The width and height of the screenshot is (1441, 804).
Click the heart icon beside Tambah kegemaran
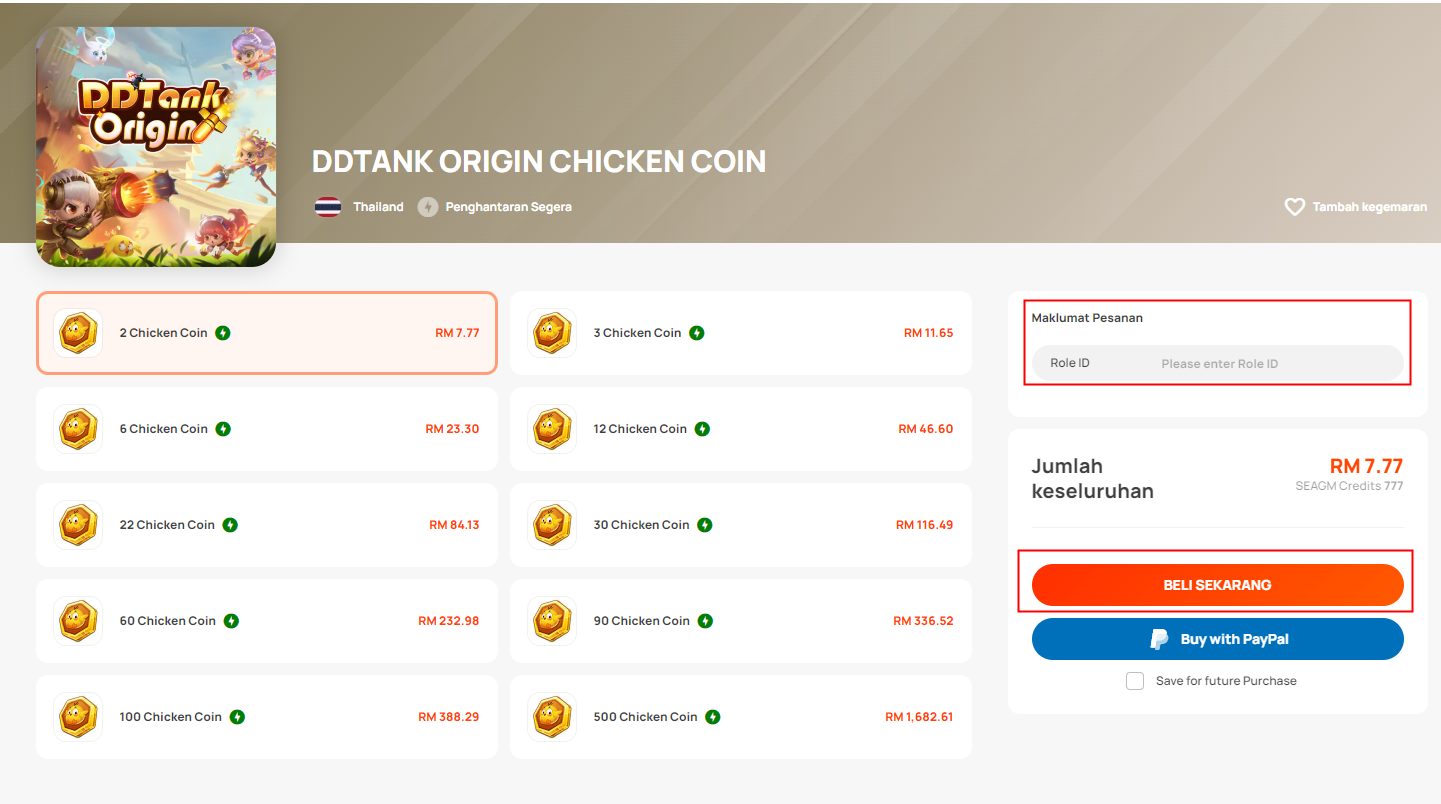pos(1294,207)
